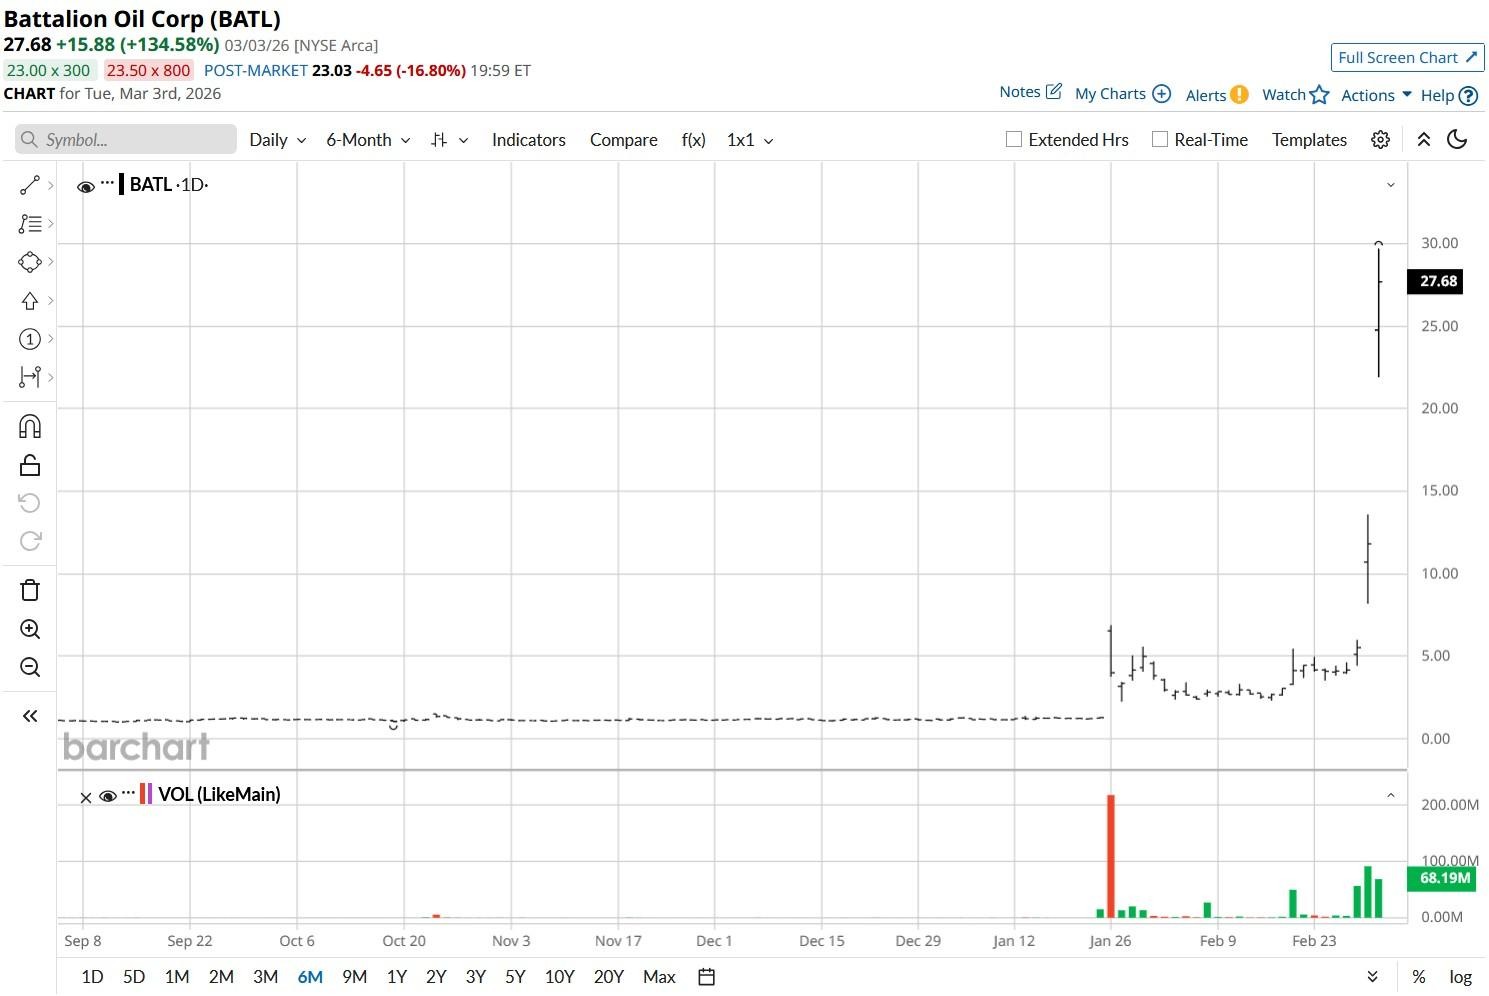Zoom in on the chart
This screenshot has height=996, width=1489.
click(30, 629)
